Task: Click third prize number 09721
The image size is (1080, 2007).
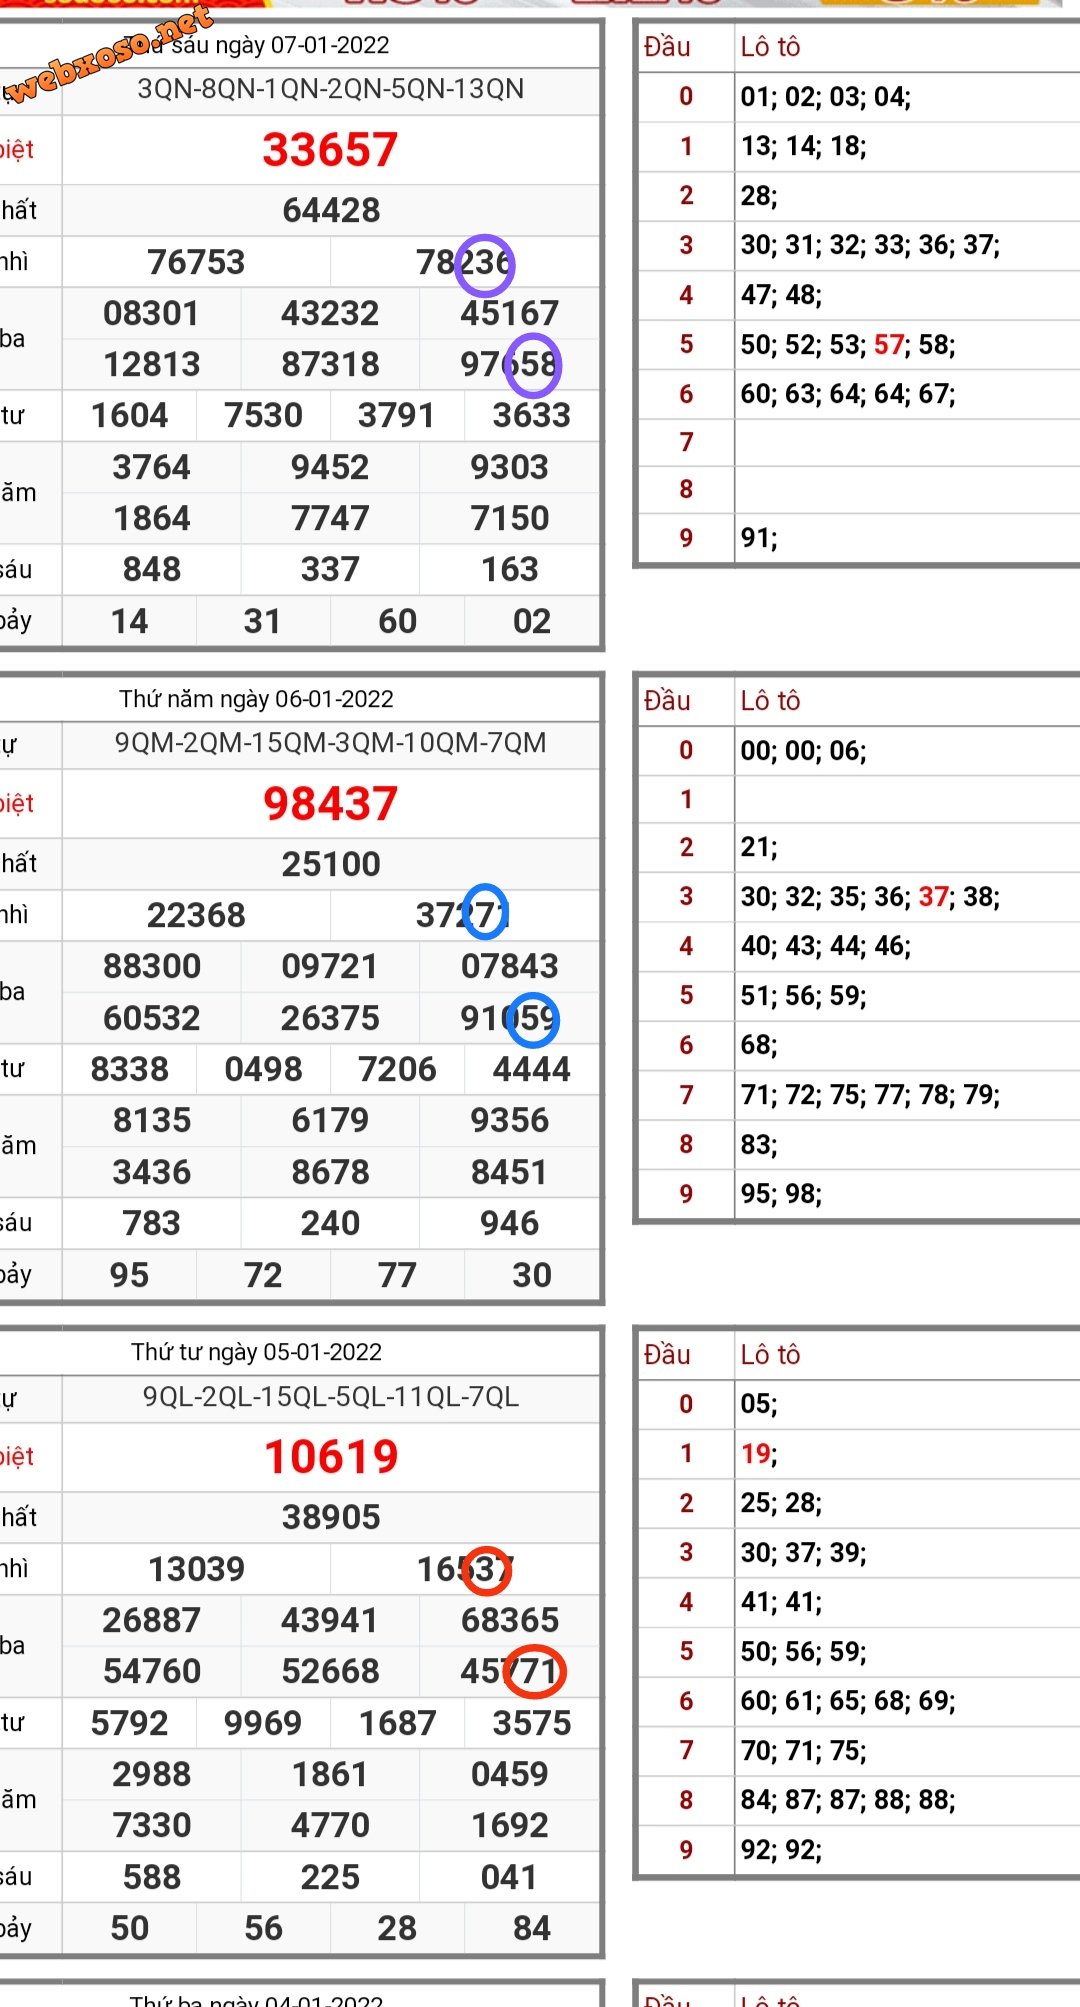Action: [x=330, y=966]
